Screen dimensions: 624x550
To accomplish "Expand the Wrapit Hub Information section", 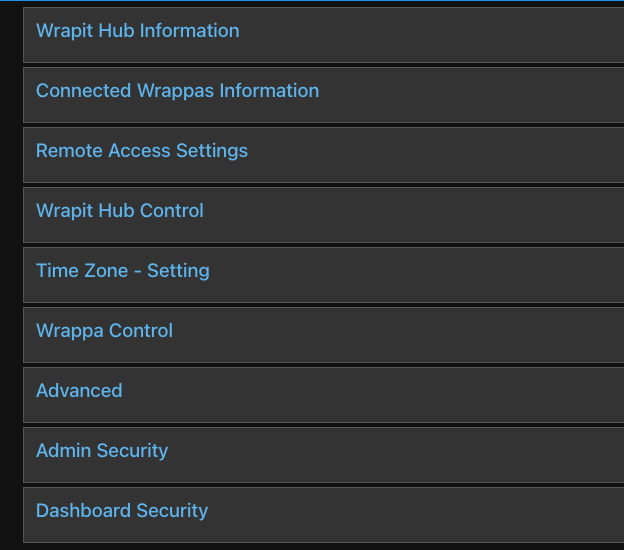I will pos(138,31).
